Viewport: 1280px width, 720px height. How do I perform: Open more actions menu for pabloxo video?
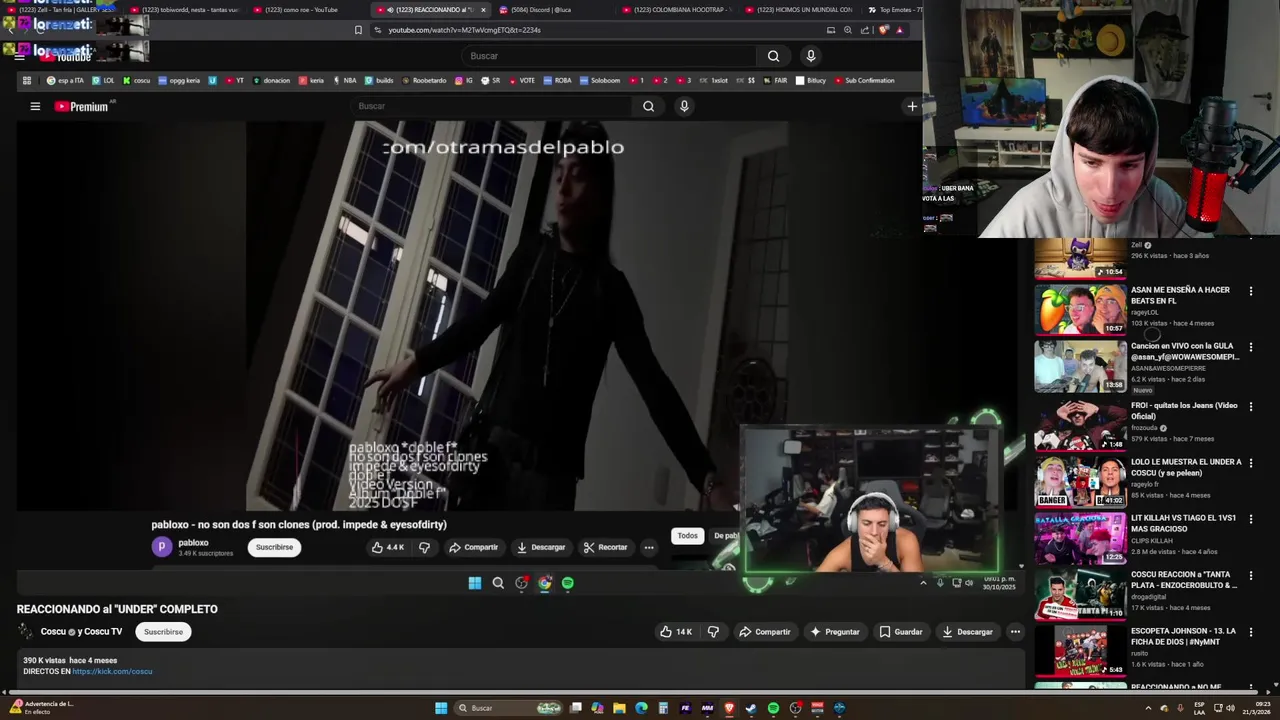pos(649,547)
